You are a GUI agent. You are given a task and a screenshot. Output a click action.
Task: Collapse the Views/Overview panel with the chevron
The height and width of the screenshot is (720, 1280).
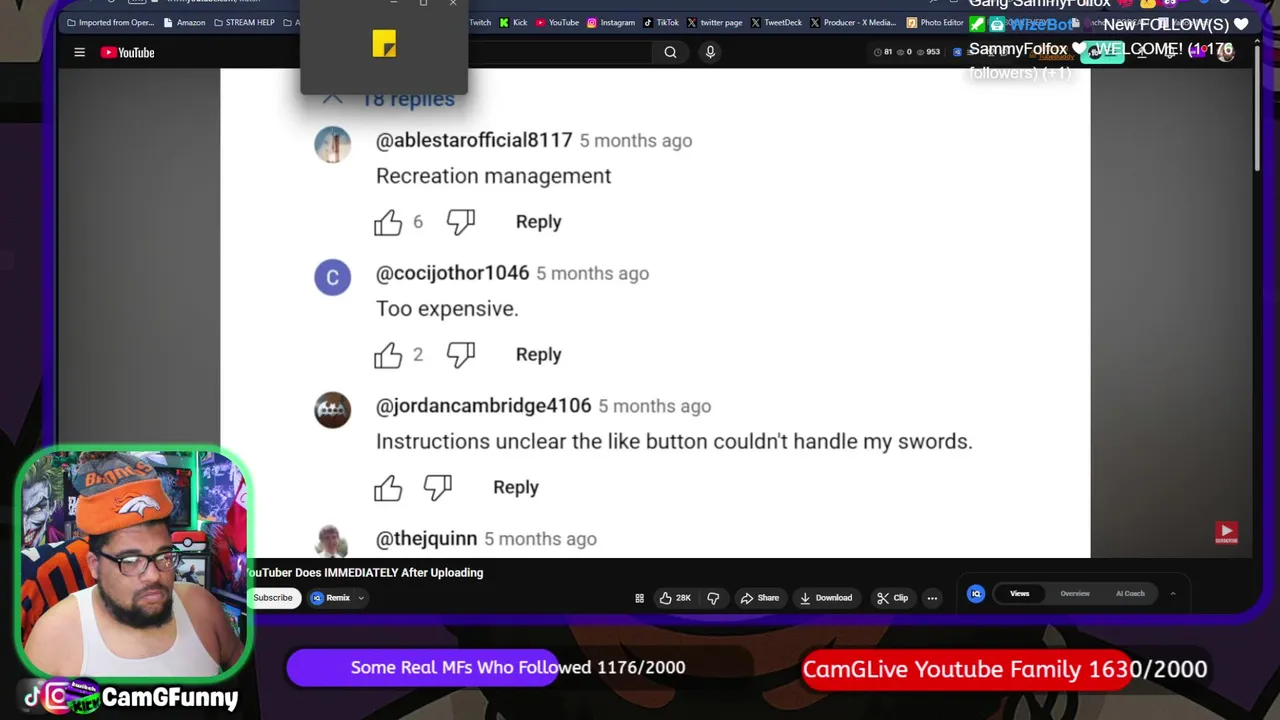[x=1172, y=594]
